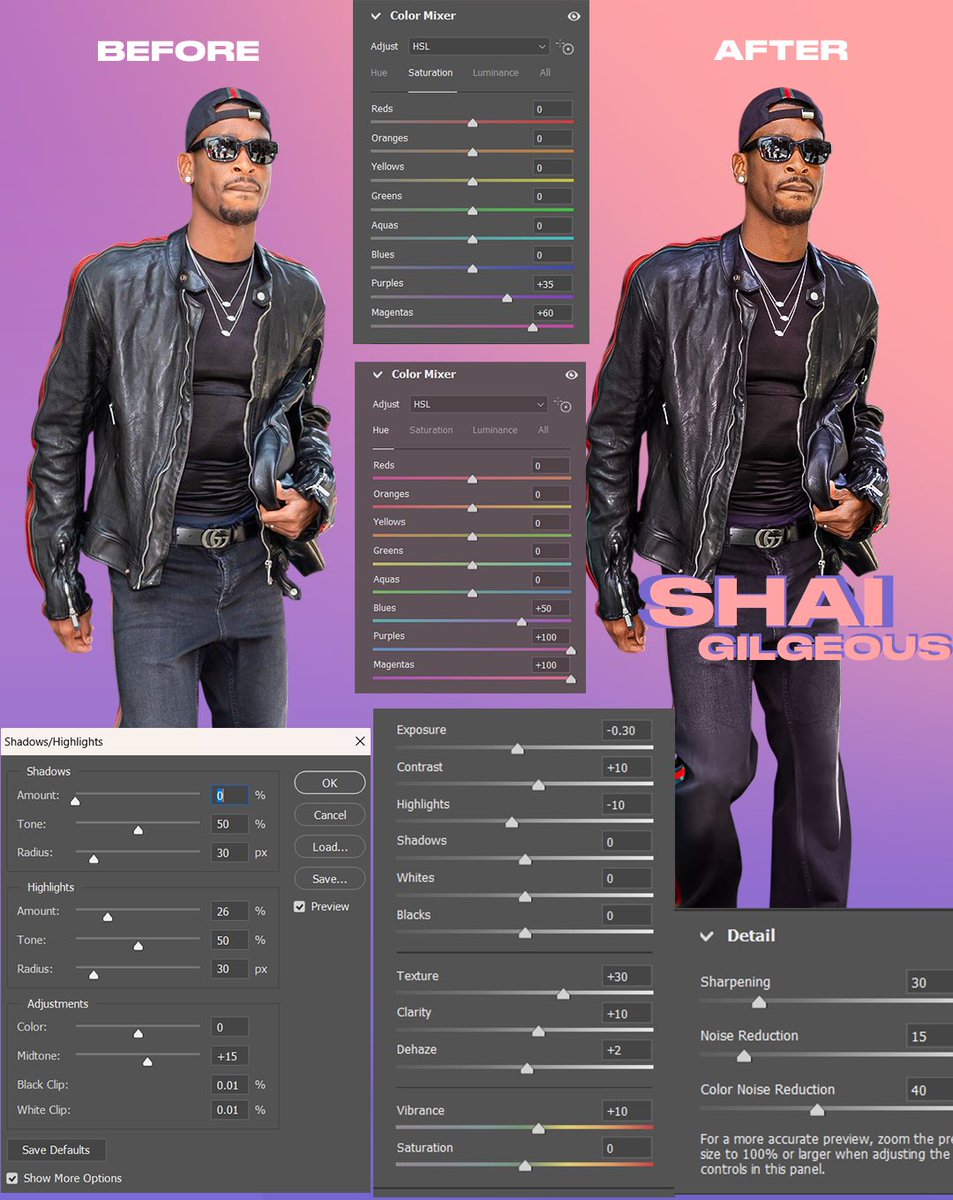The width and height of the screenshot is (953, 1200).
Task: Open Adjust HSL dropdown in upper Color Mixer
Action: click(x=479, y=46)
